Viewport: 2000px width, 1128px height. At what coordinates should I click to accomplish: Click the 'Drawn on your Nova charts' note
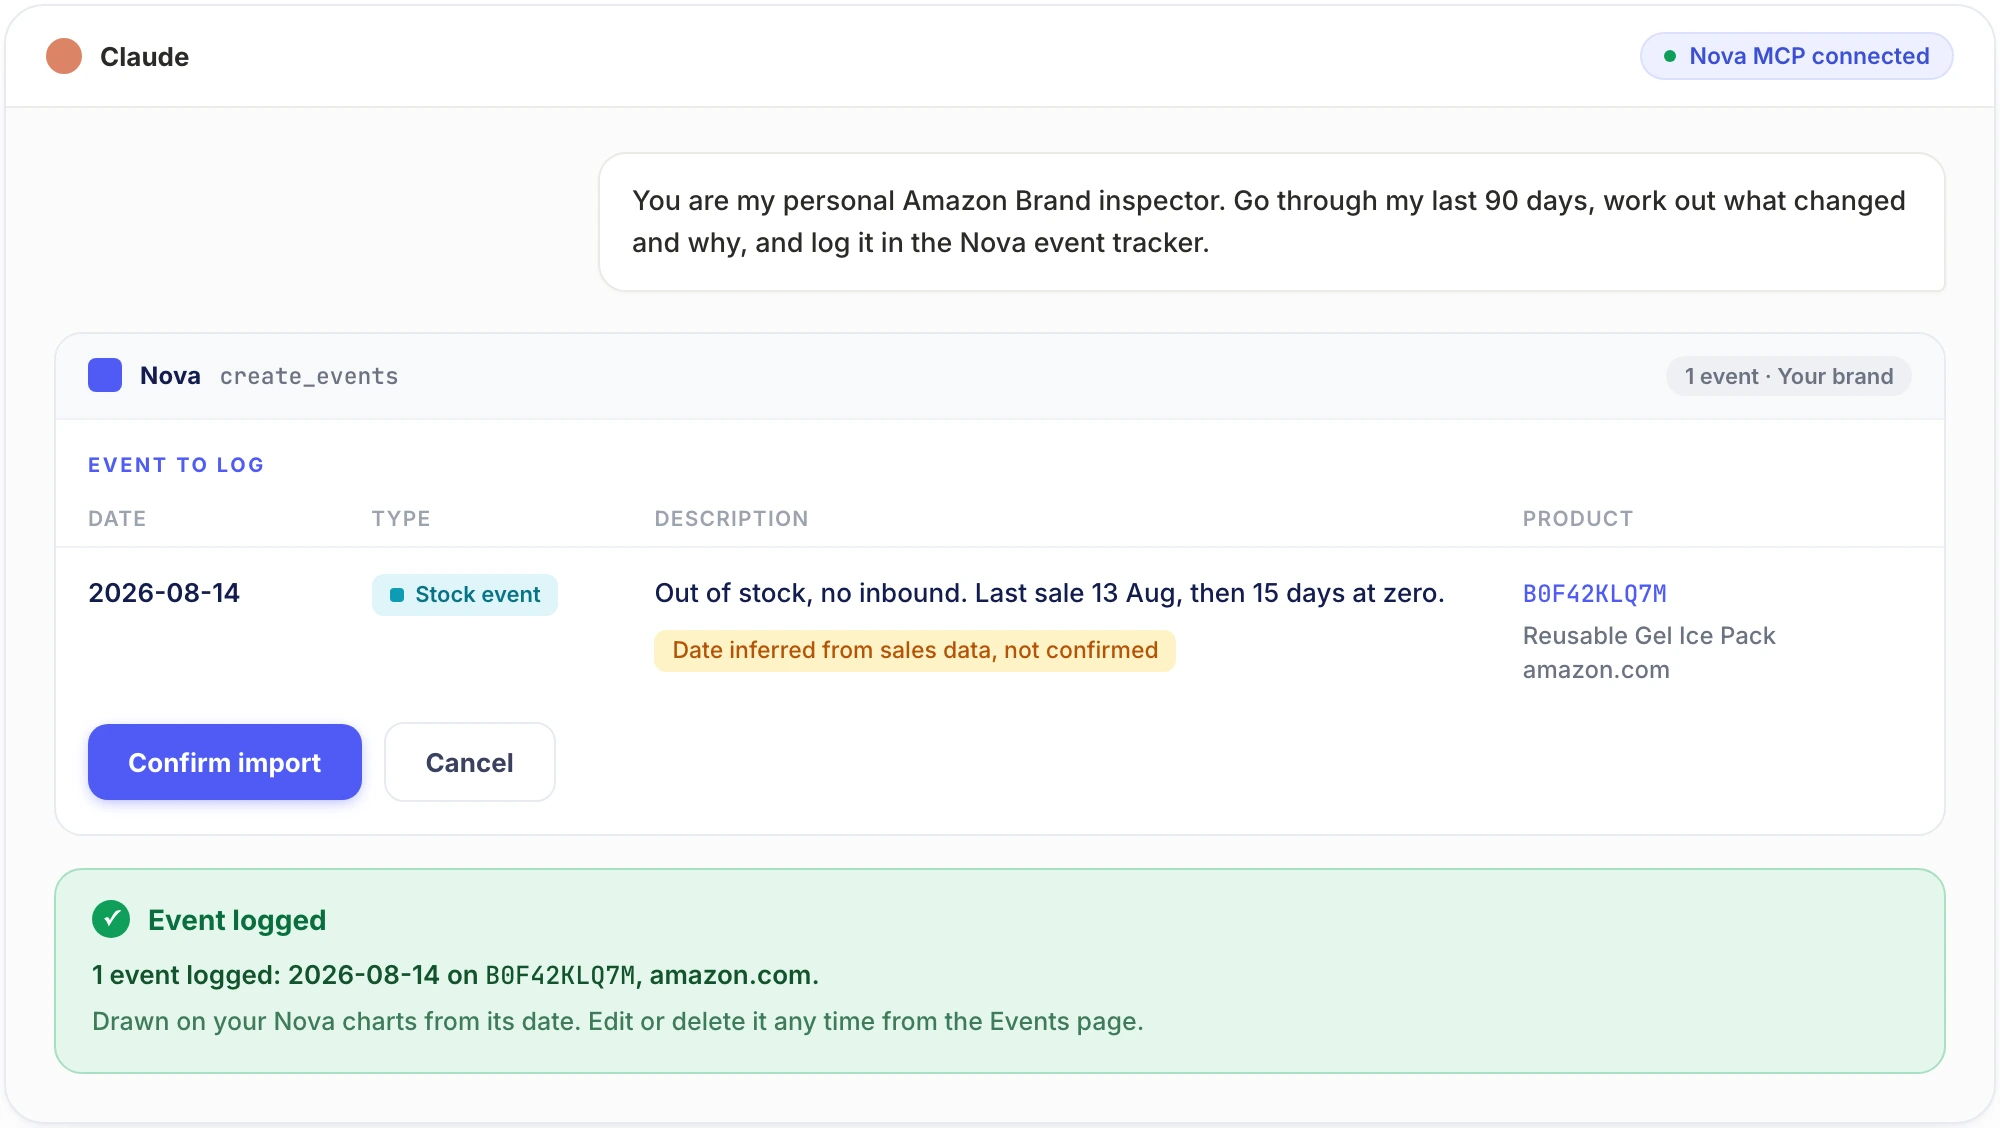[x=617, y=1021]
